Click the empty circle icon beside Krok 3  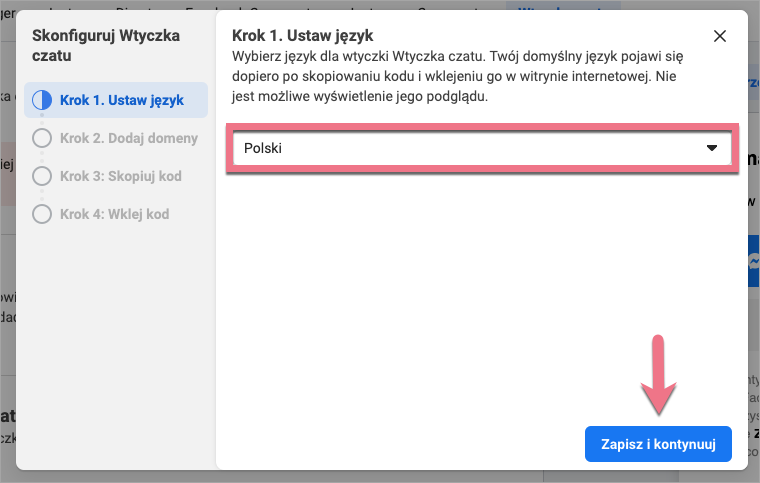coord(42,176)
